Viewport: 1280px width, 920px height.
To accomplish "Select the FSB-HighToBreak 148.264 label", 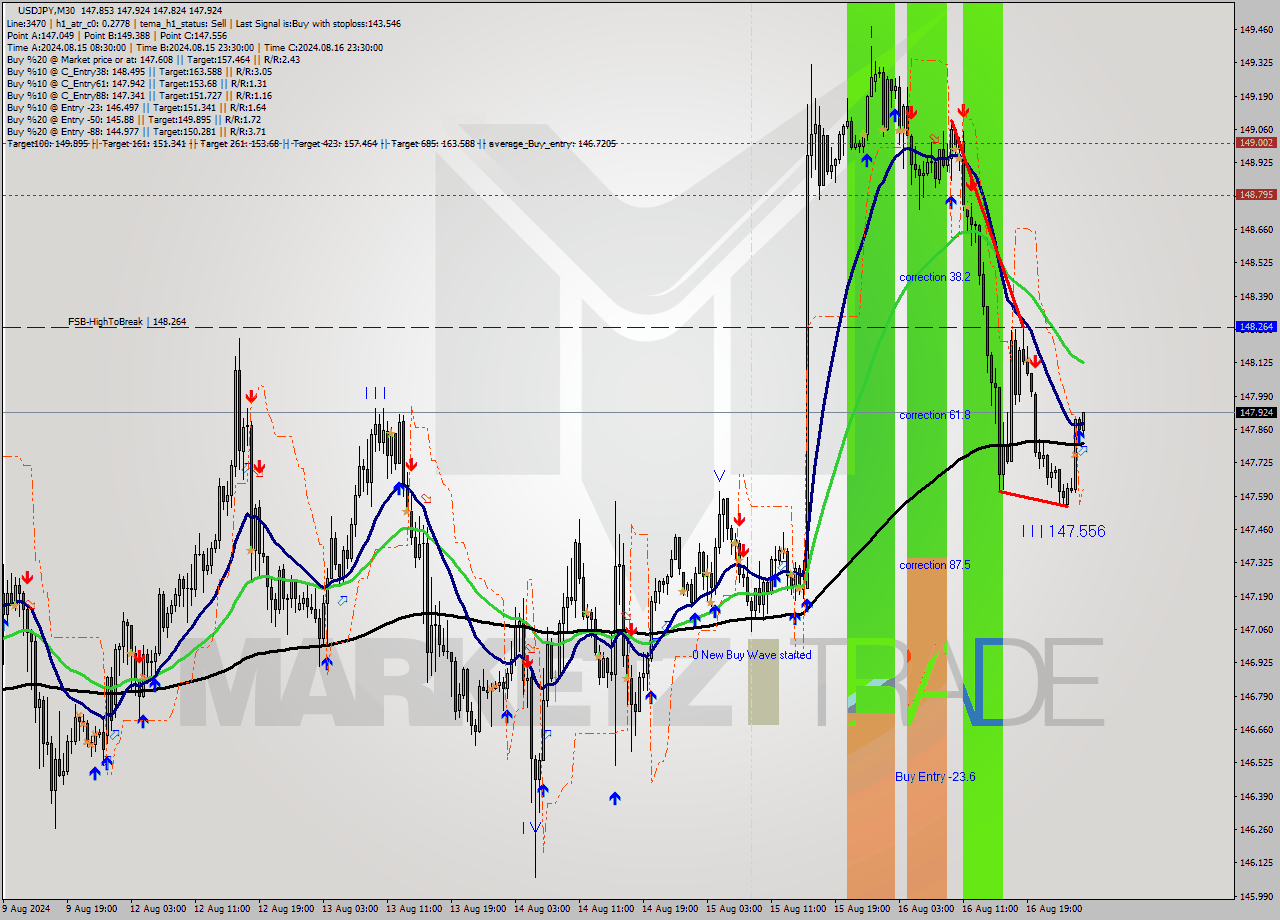I will pyautogui.click(x=127, y=322).
